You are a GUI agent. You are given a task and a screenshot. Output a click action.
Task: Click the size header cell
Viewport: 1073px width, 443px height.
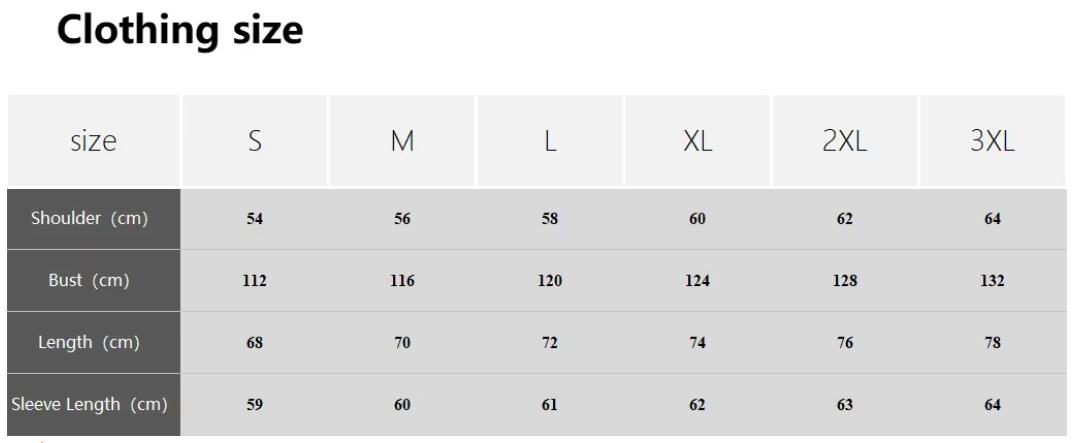94,140
